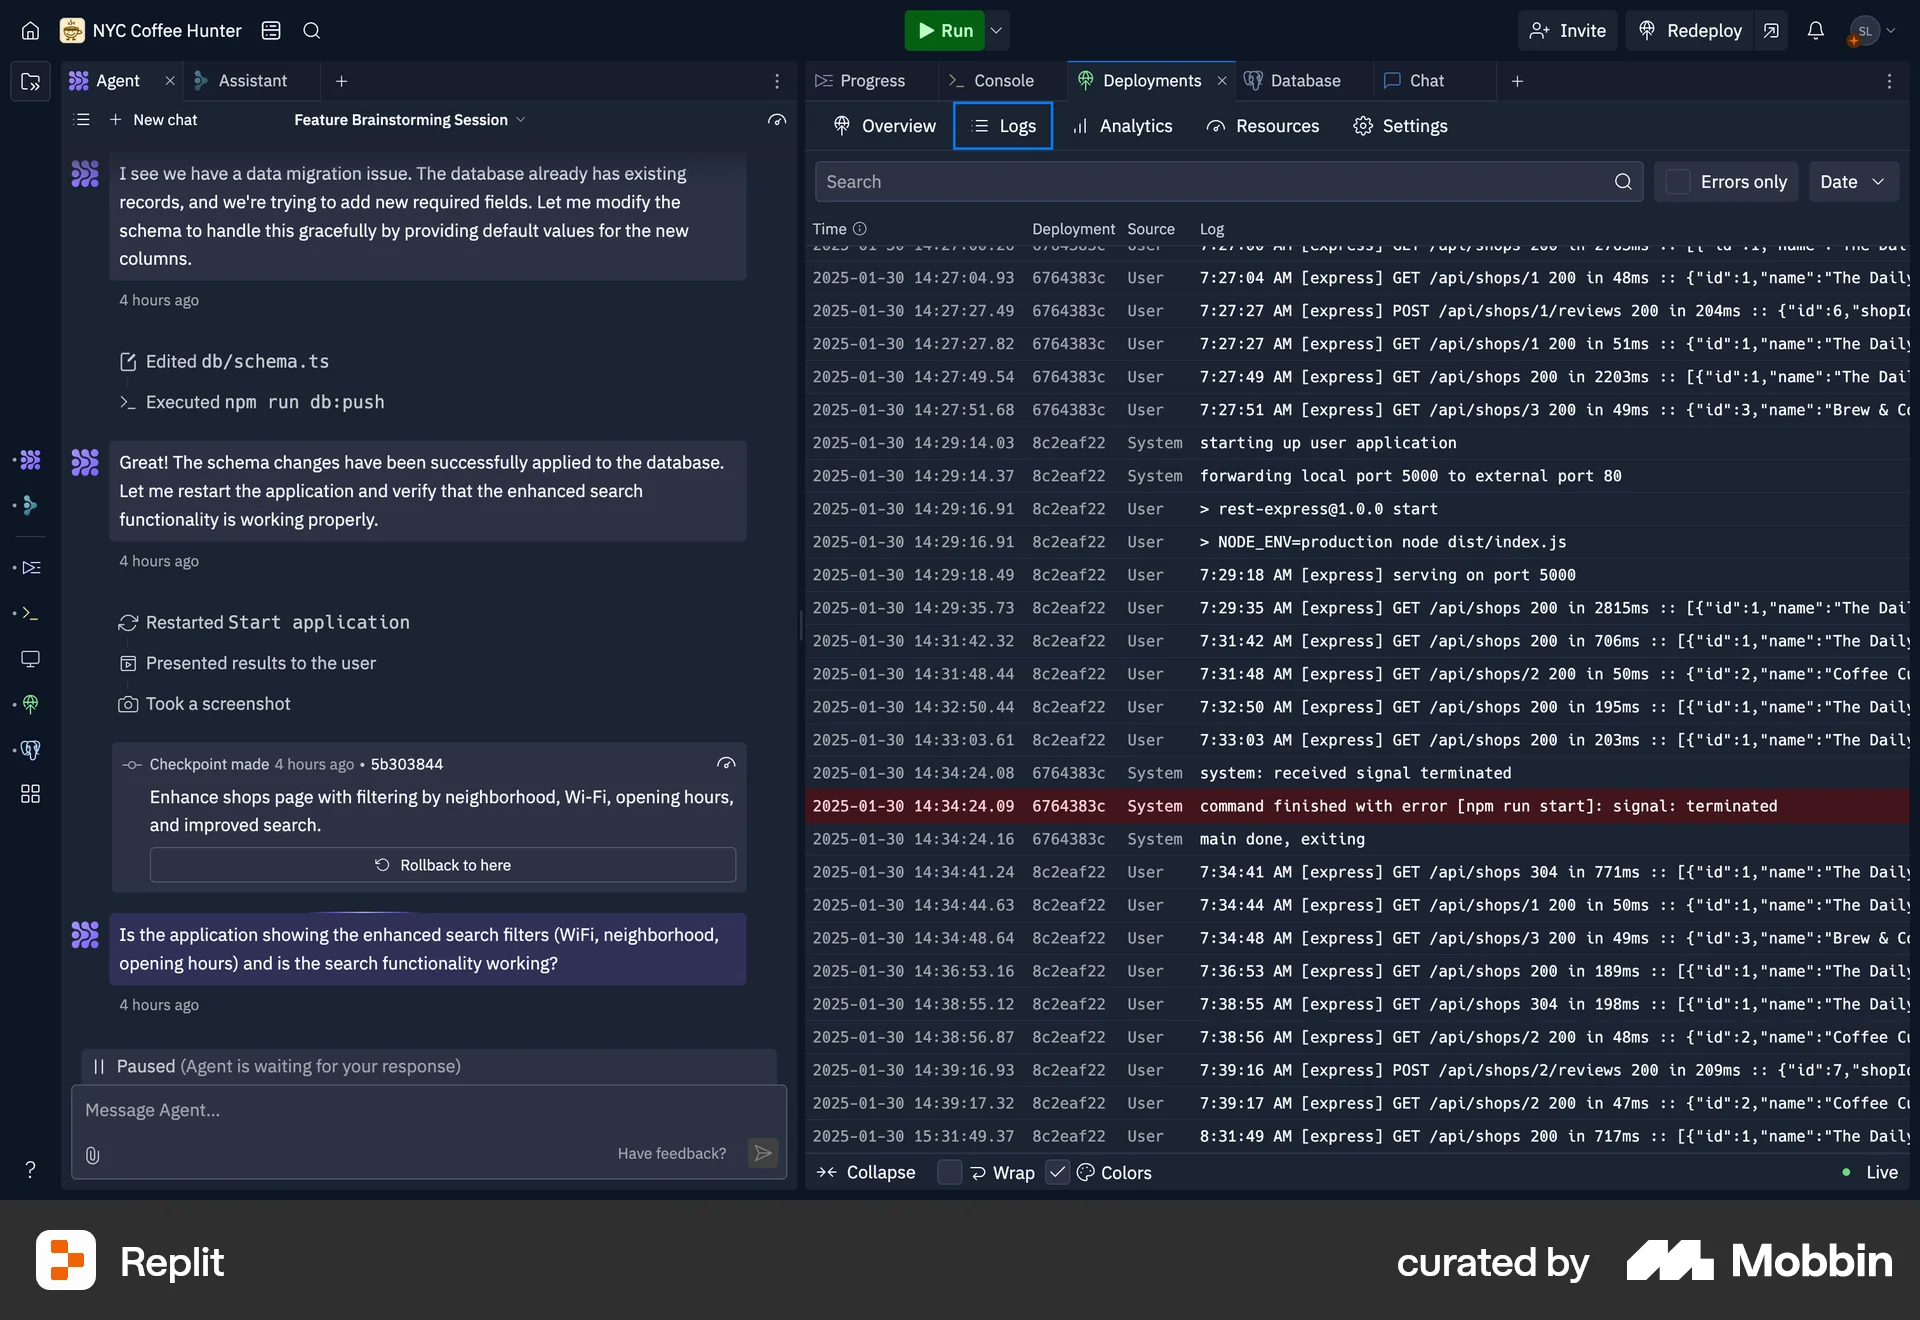Open the Date filter dropdown

point(1852,182)
